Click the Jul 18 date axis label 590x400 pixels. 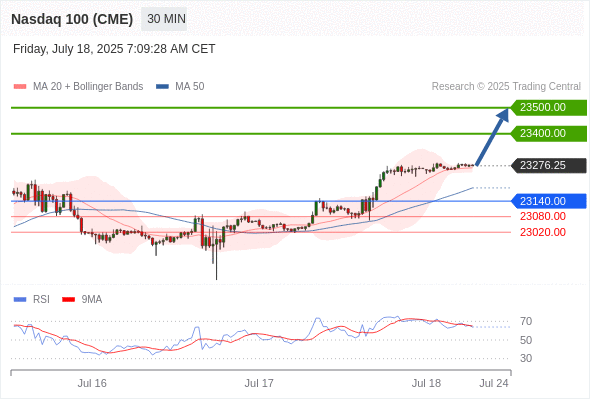[426, 383]
